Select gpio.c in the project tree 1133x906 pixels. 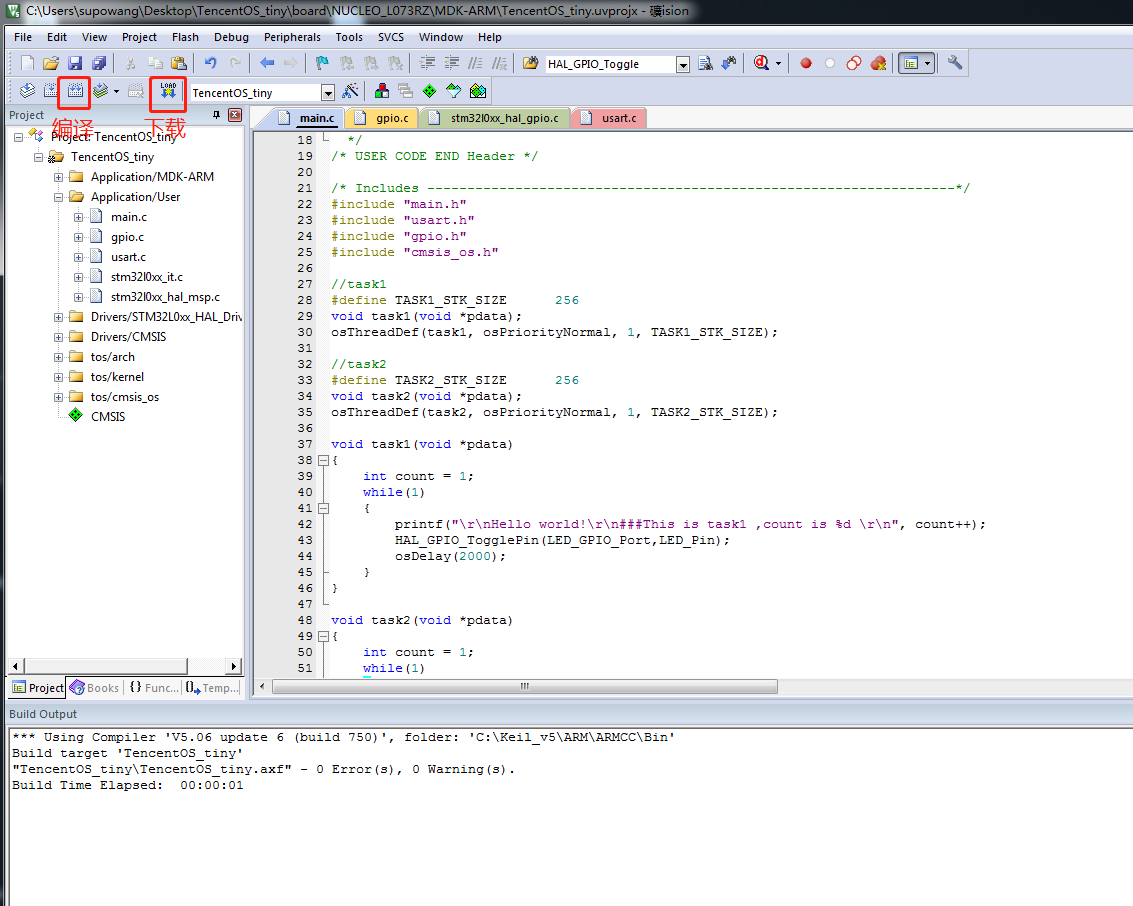pyautogui.click(x=127, y=237)
